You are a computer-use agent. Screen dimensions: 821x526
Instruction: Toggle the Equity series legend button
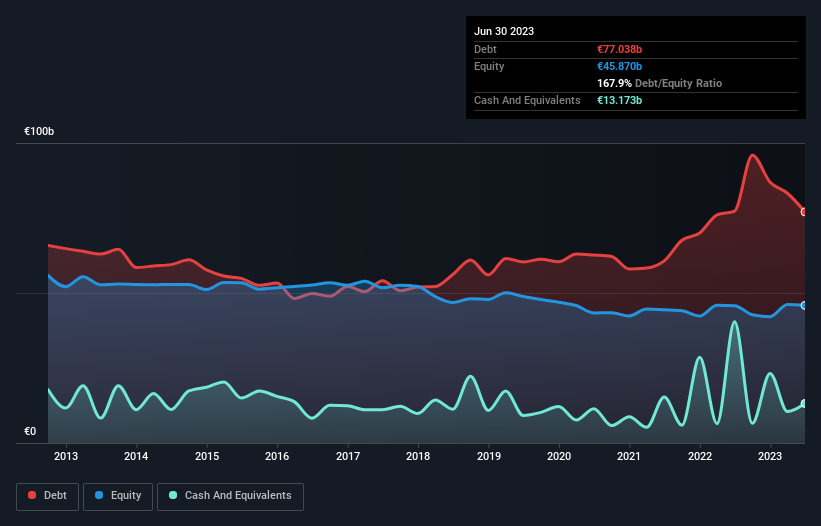tap(118, 496)
